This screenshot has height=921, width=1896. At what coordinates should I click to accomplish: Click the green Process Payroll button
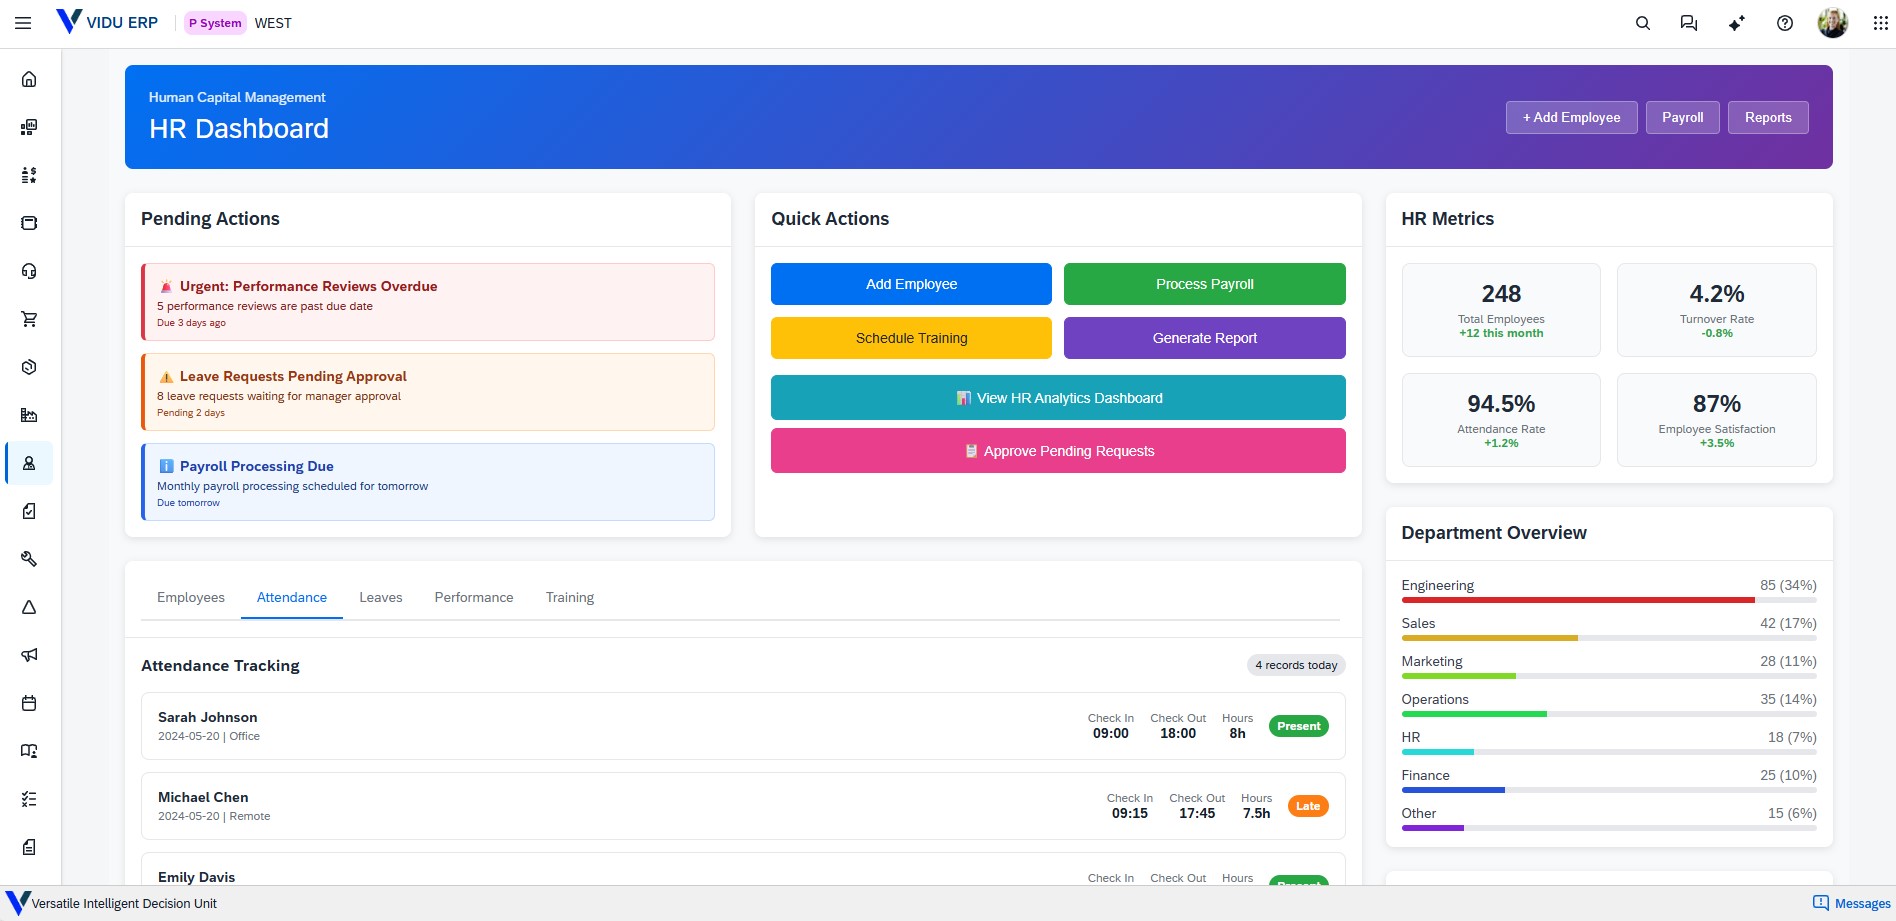[1204, 284]
